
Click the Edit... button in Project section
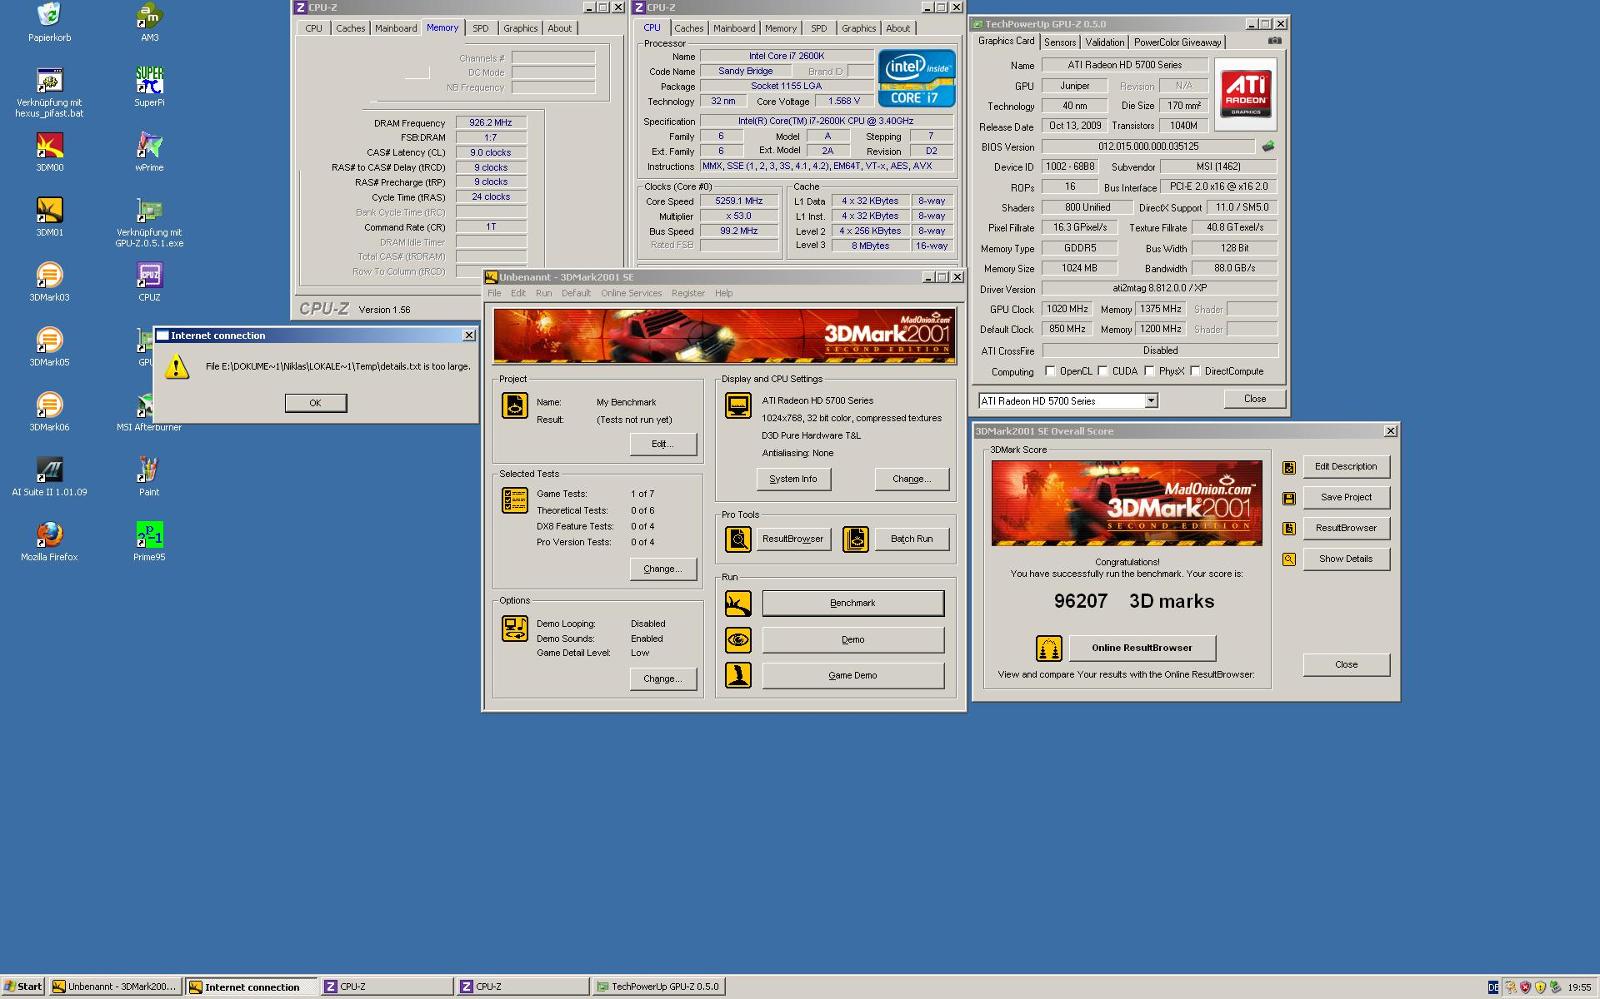(663, 444)
